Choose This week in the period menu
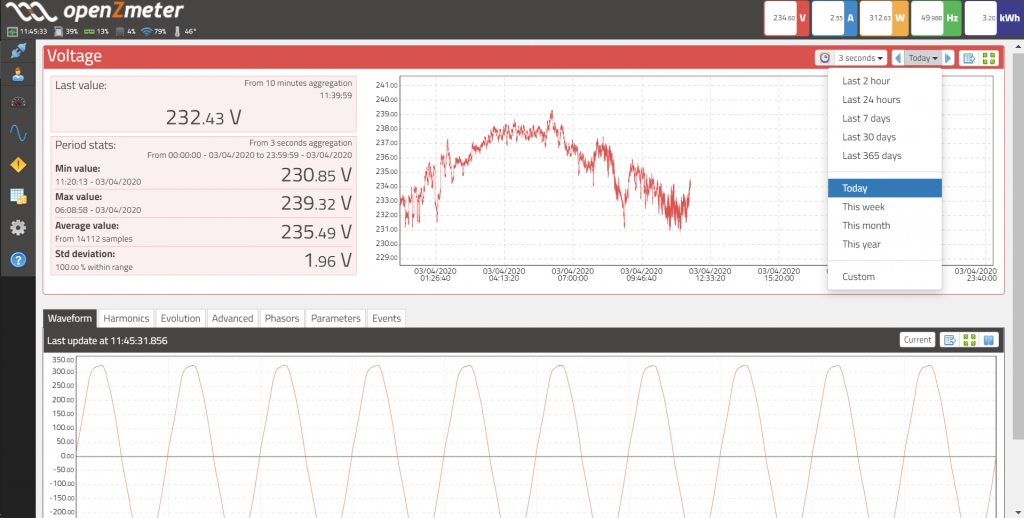1024x518 pixels. (884, 206)
